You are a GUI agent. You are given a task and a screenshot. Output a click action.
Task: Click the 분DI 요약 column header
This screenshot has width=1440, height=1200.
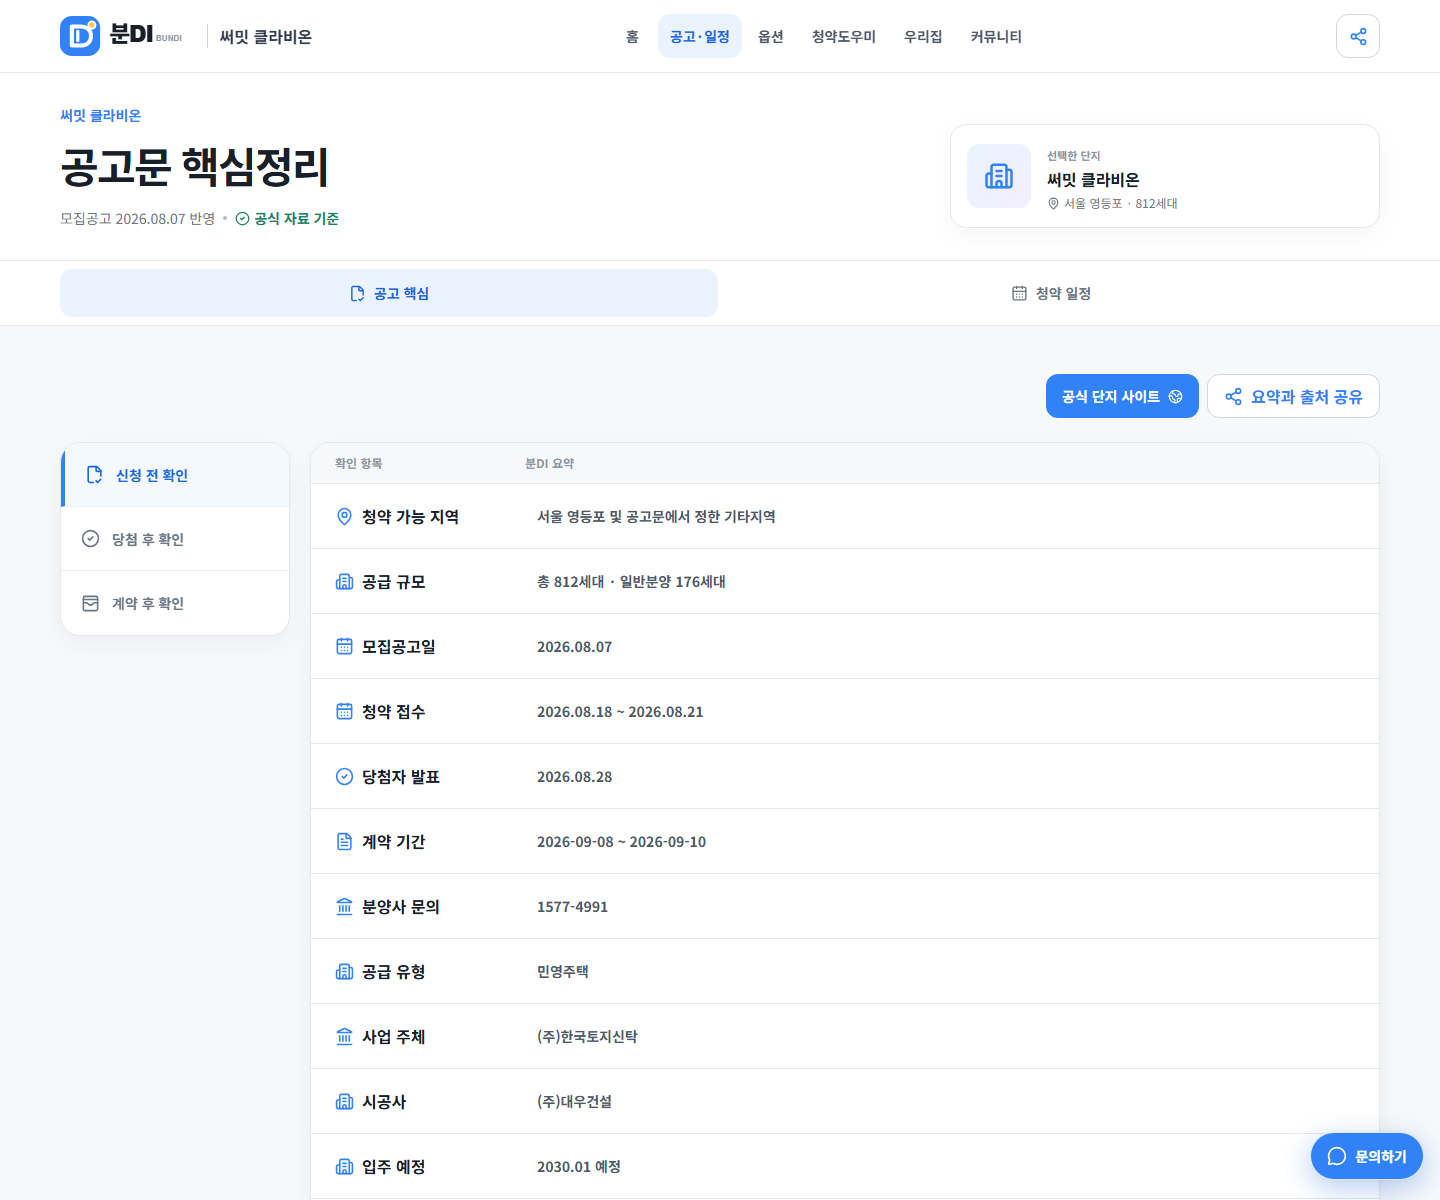tap(549, 464)
